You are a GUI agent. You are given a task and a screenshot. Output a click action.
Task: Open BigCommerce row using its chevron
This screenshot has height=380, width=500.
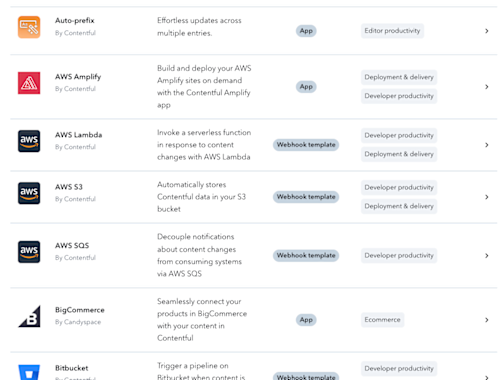[x=487, y=320]
